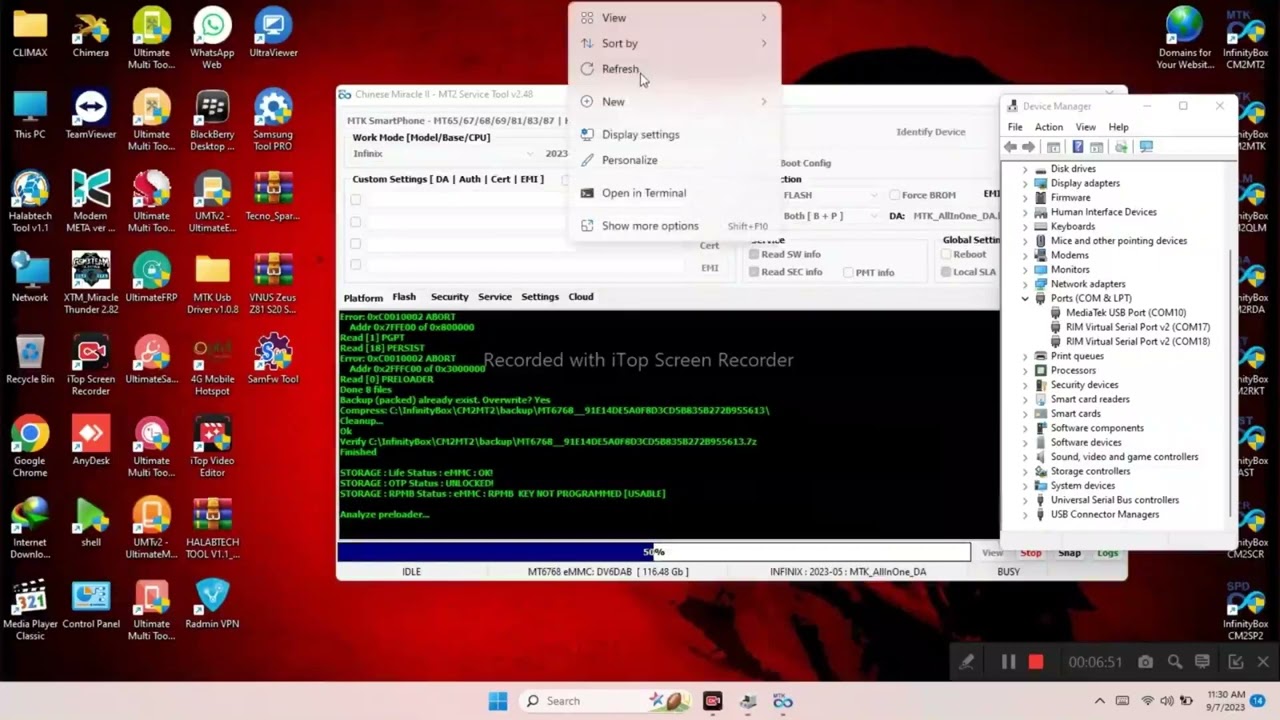
Task: Stop recording with the red square
Action: (1036, 662)
